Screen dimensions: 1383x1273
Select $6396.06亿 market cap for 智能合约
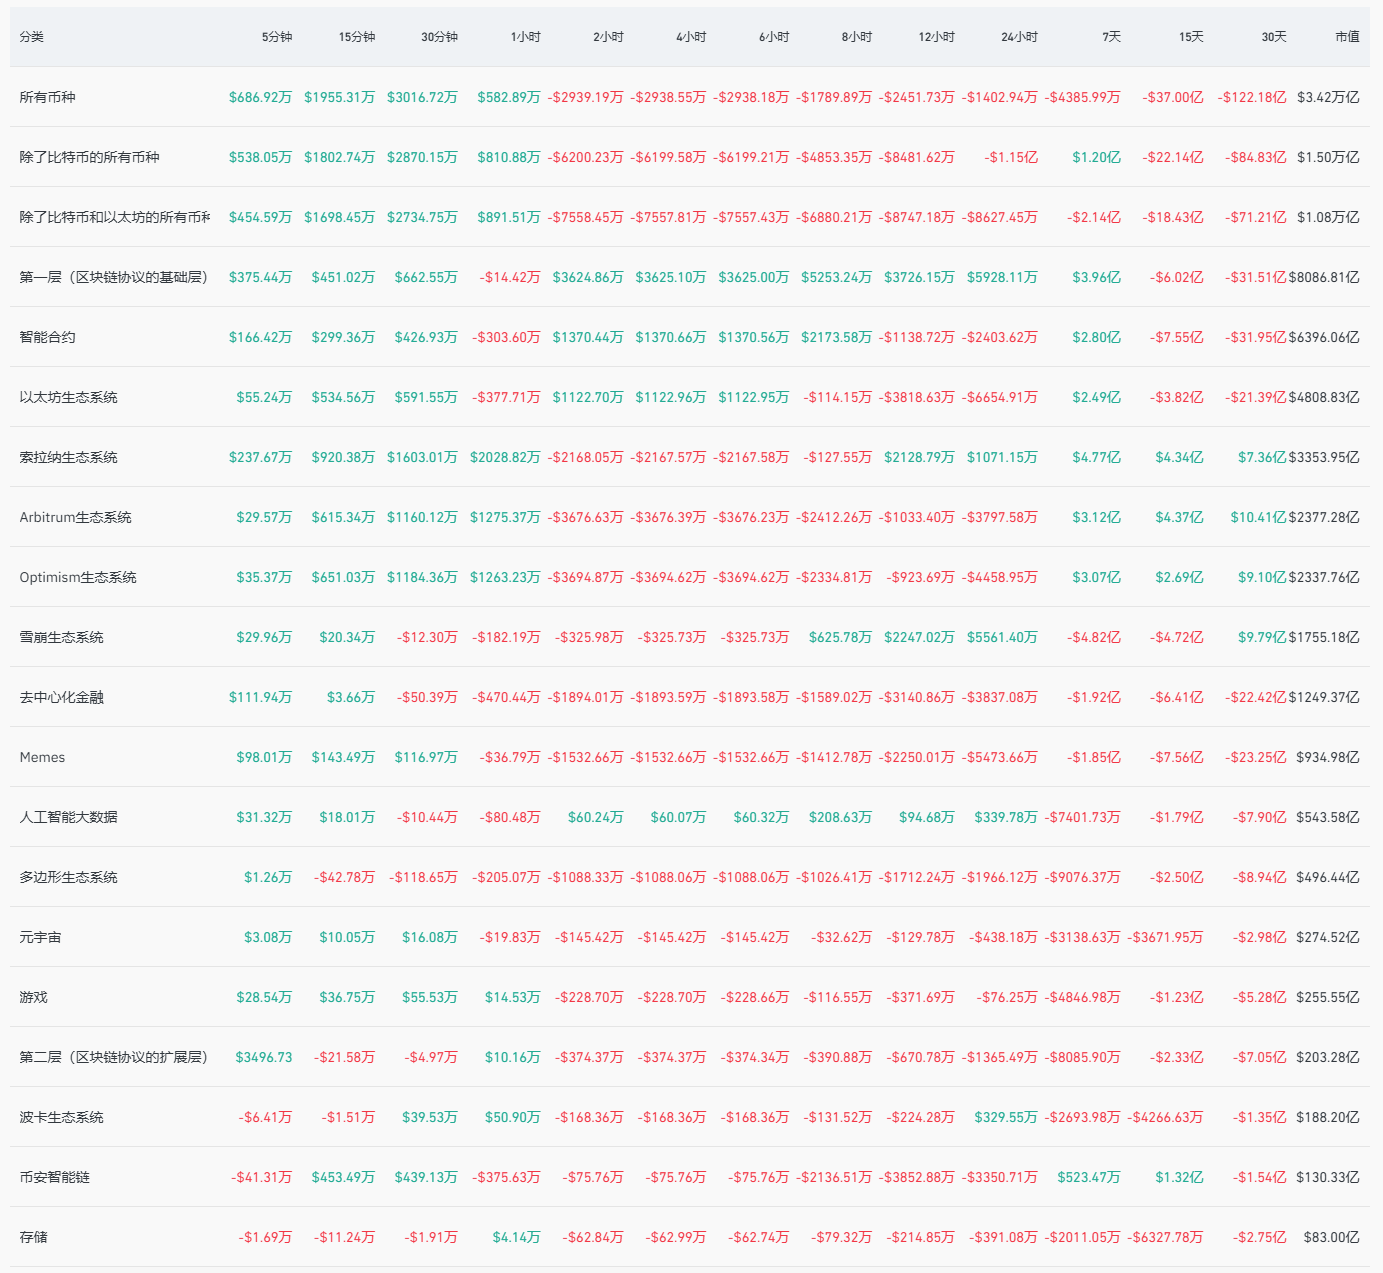pyautogui.click(x=1324, y=337)
